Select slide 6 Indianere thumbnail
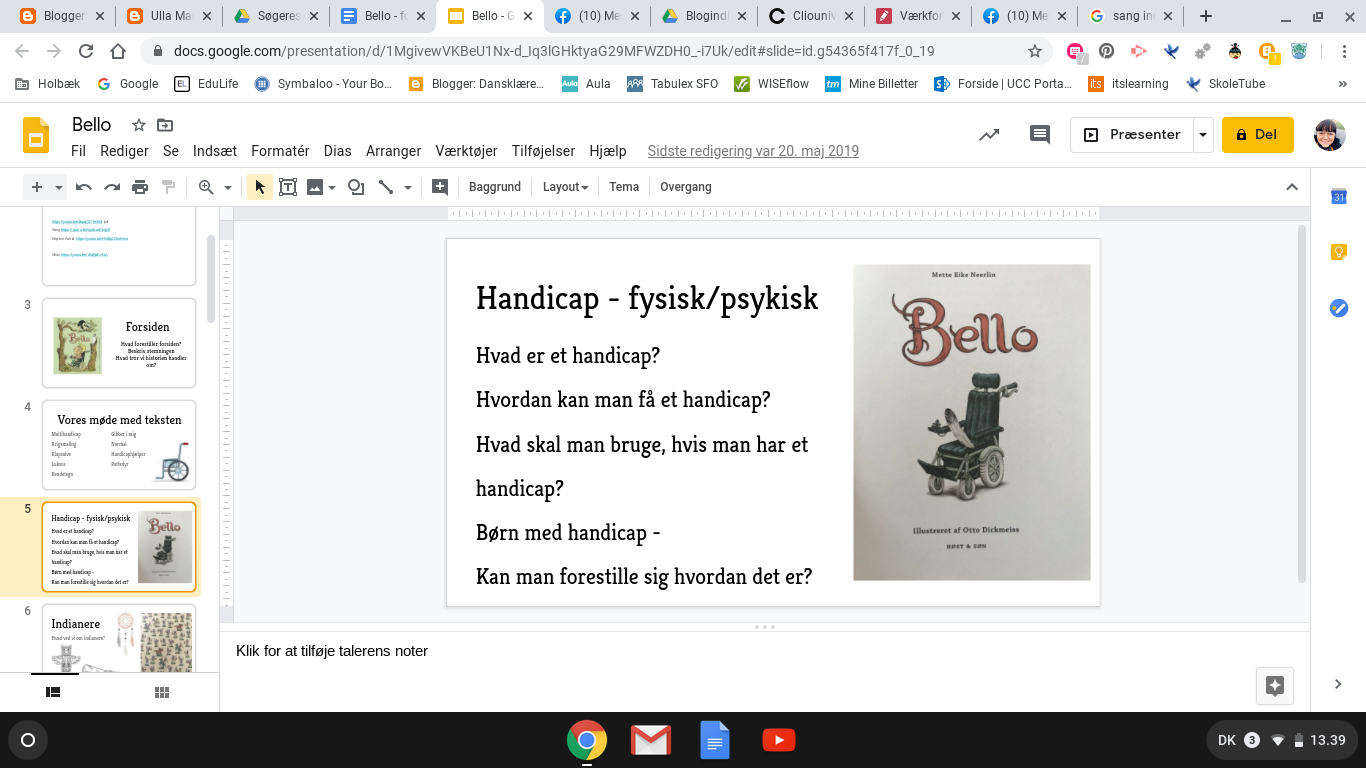 [x=119, y=638]
